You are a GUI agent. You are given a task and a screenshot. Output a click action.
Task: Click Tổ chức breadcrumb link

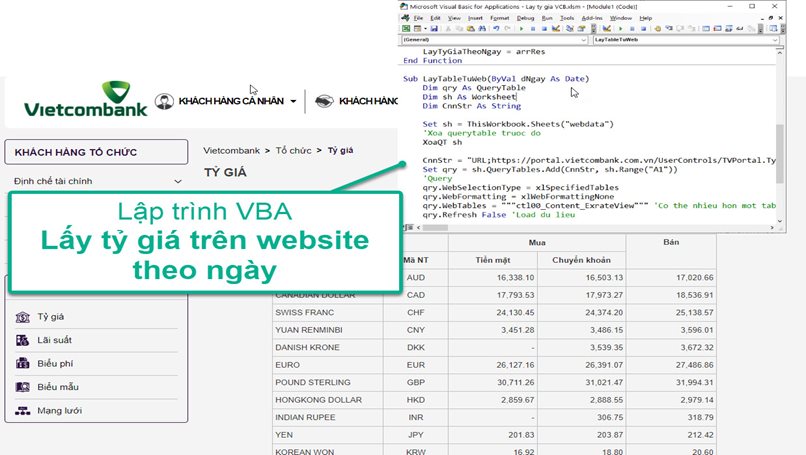(294, 151)
